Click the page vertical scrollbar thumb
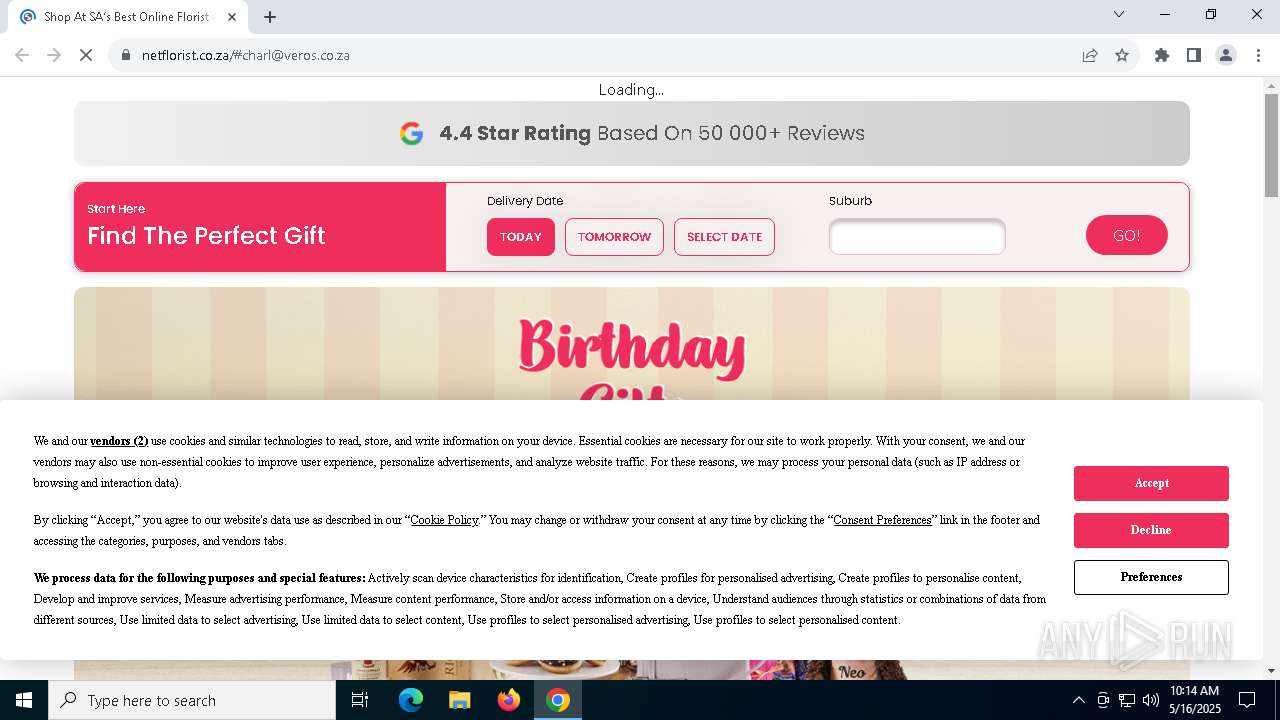The width and height of the screenshot is (1280, 720). [1271, 145]
